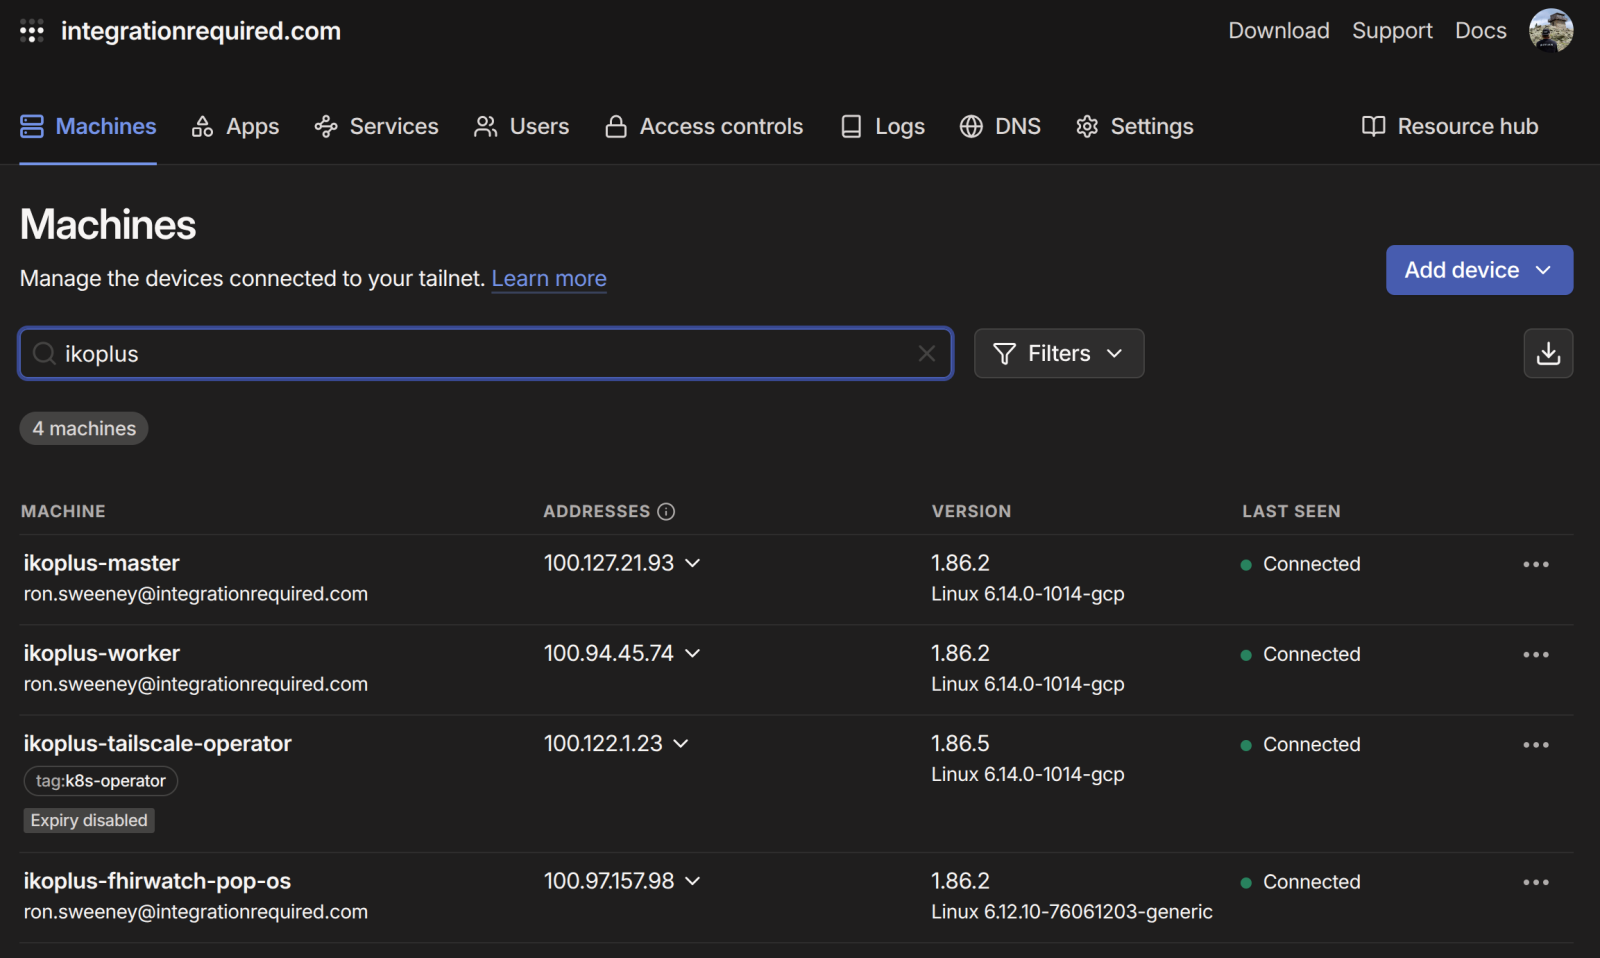
Task: Click the Learn more link
Action: pos(549,278)
